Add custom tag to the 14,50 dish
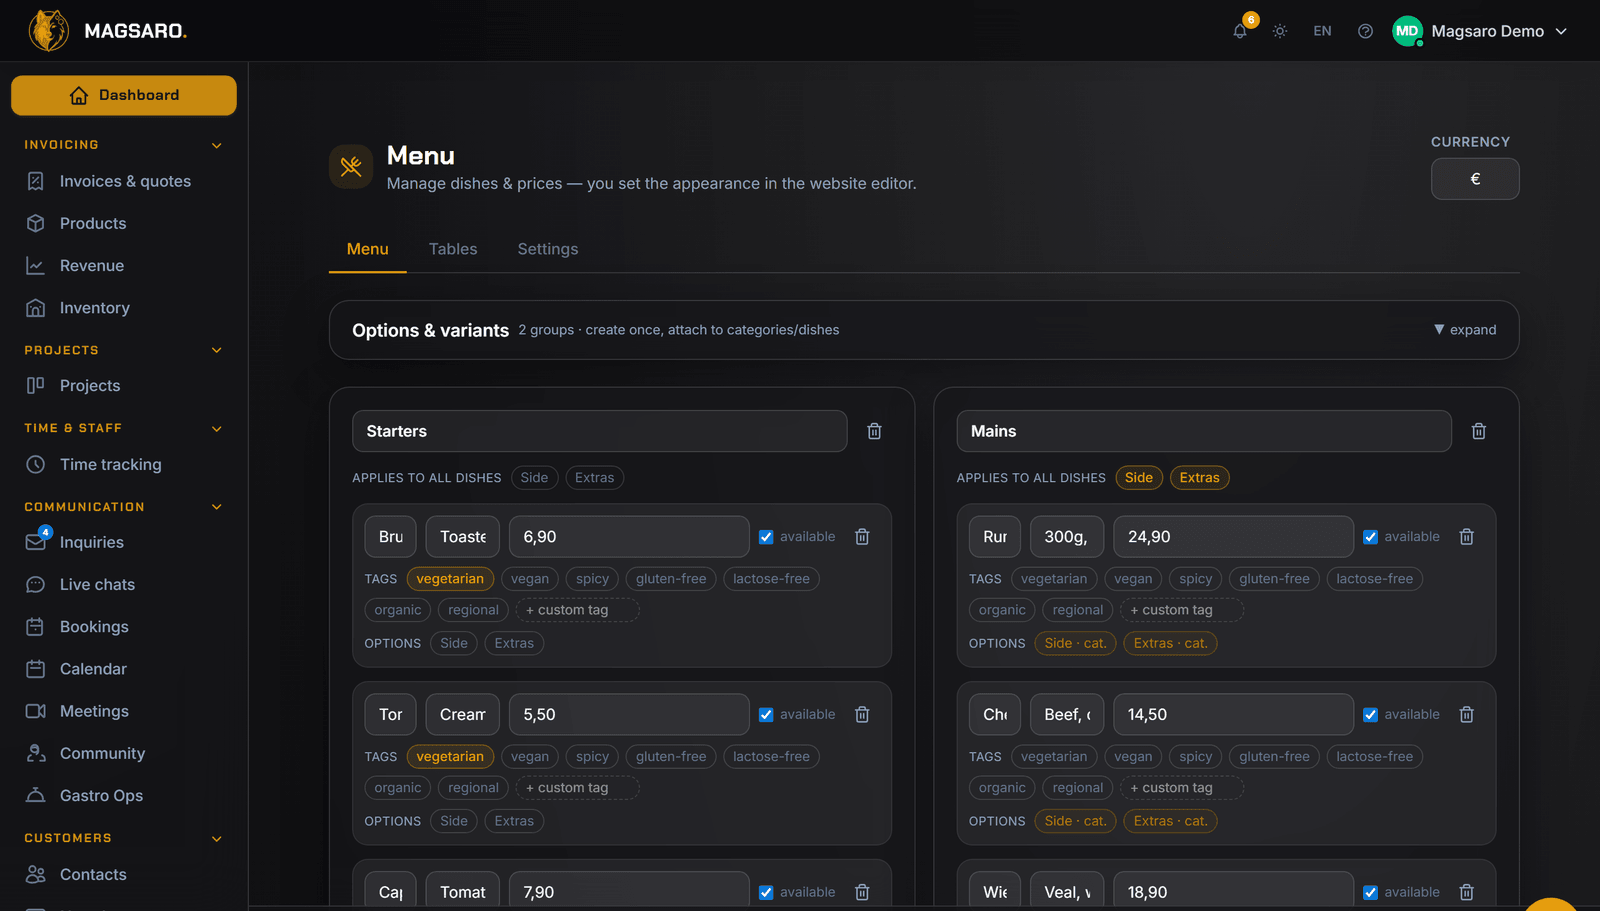The image size is (1600, 911). [x=1182, y=788]
